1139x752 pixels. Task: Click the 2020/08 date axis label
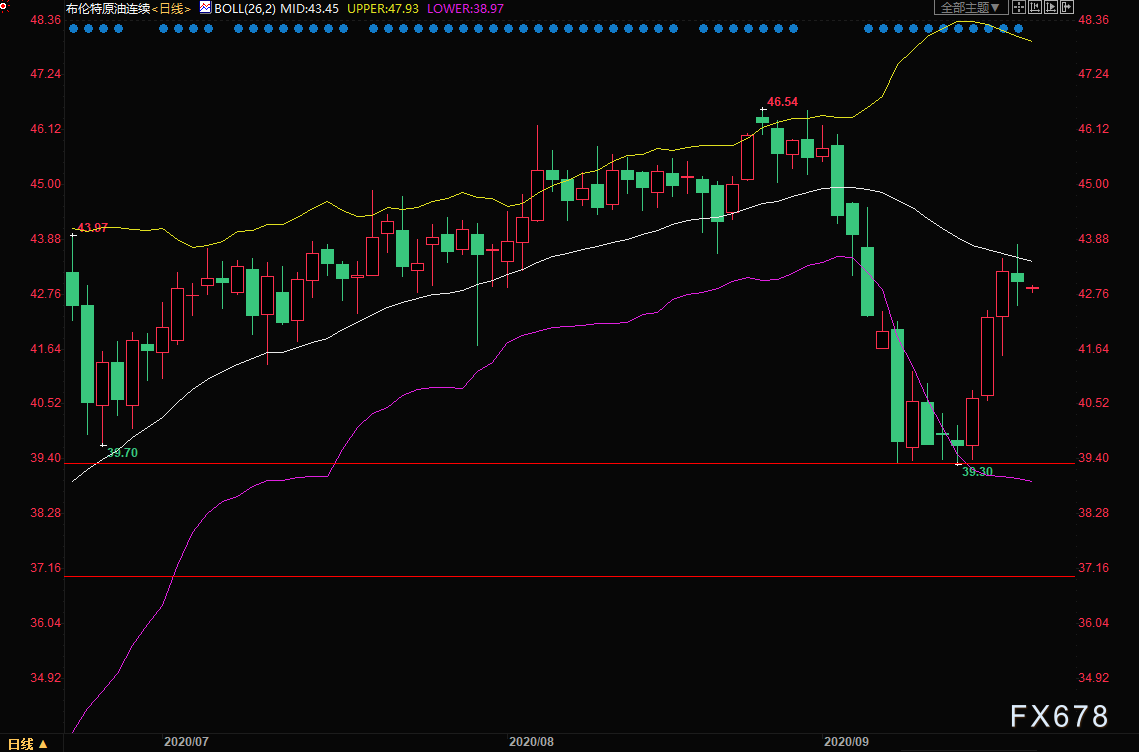[x=531, y=742]
